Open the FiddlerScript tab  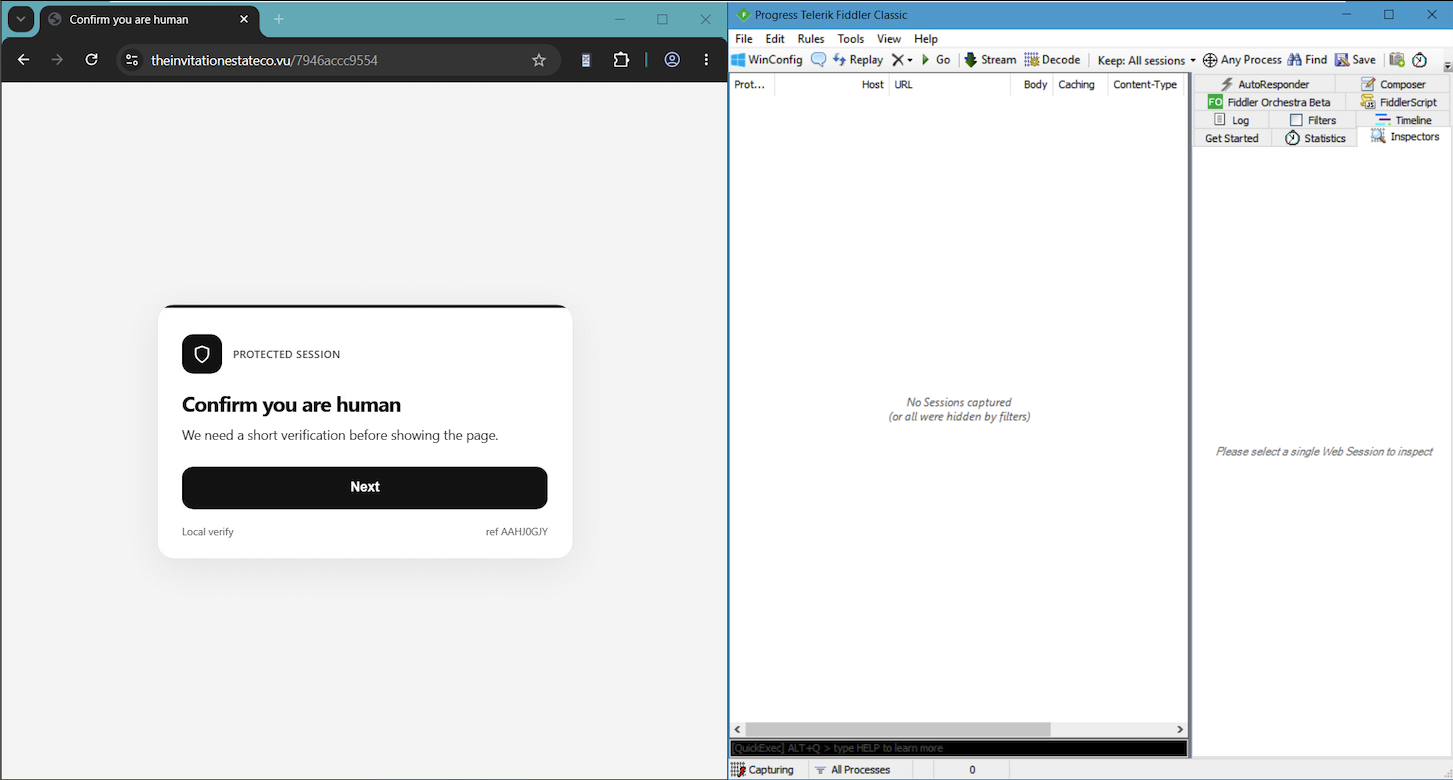[x=1398, y=102]
